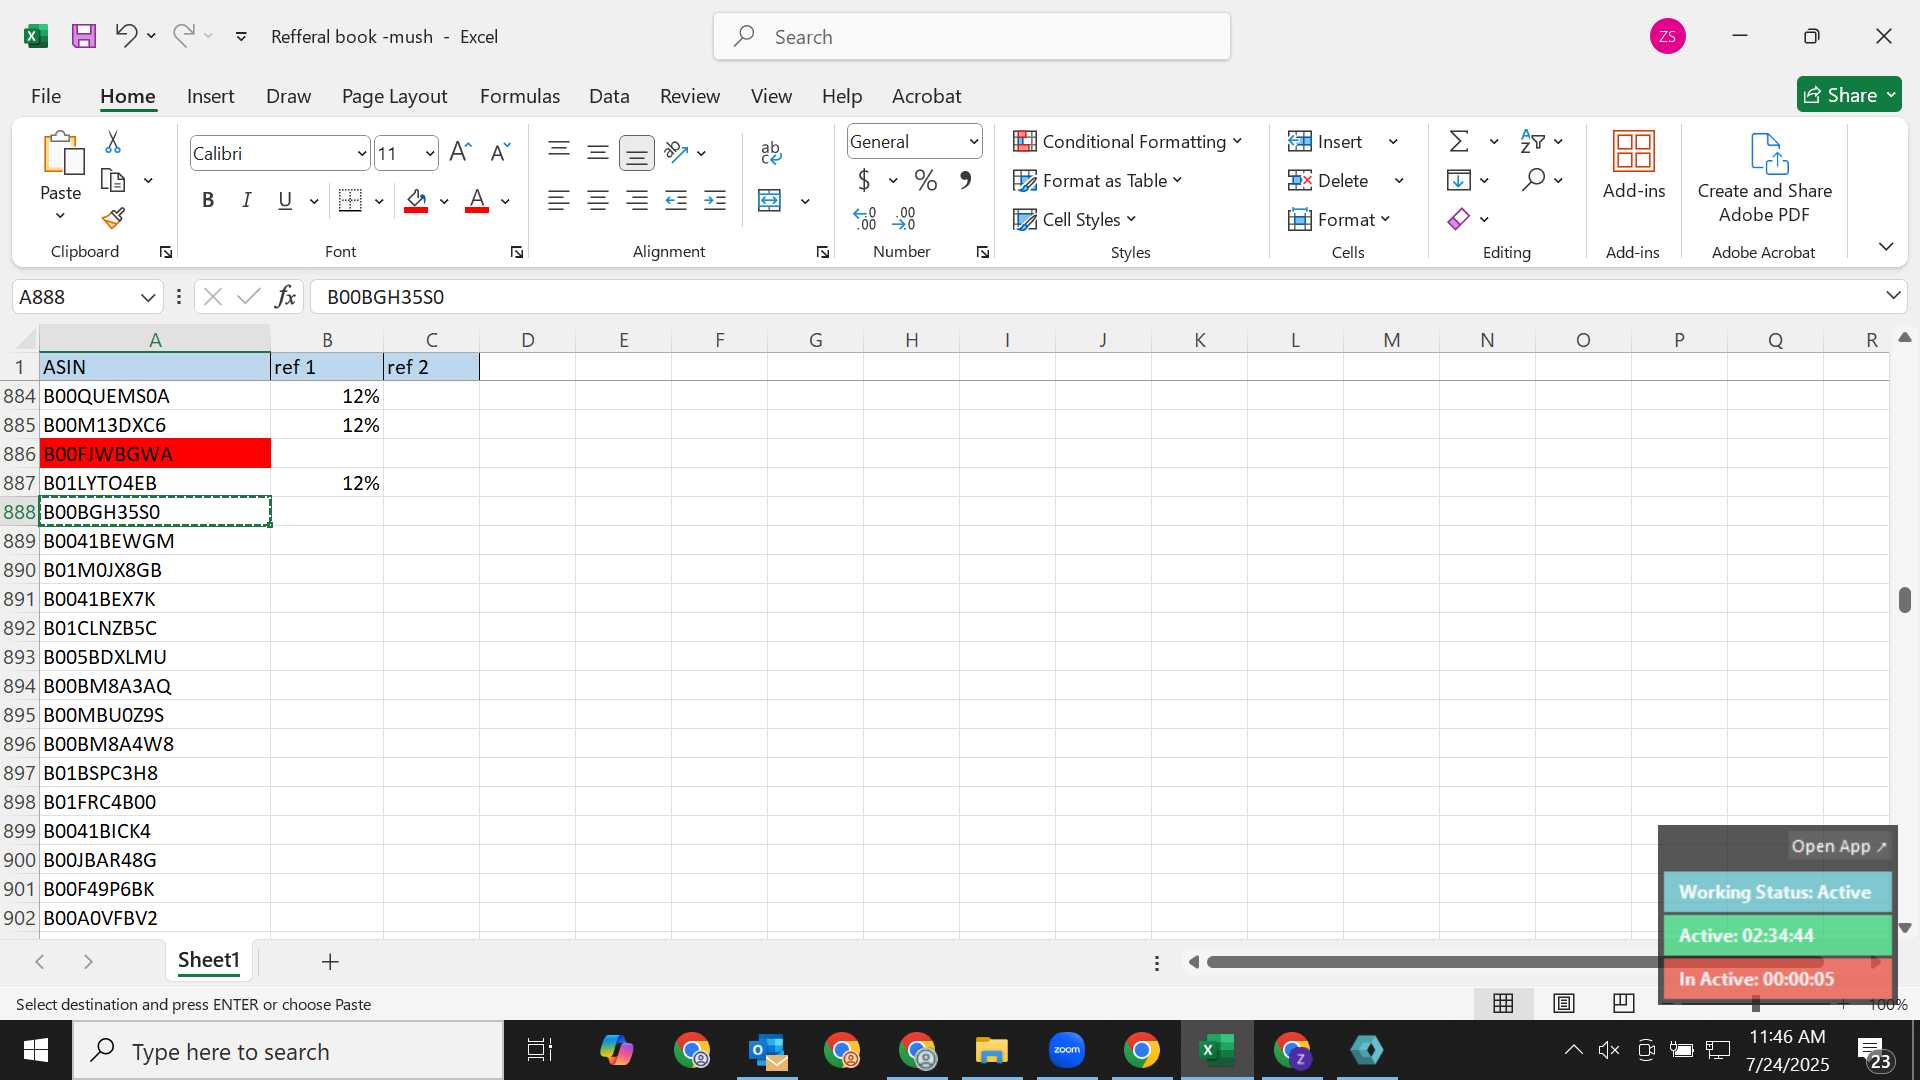1920x1080 pixels.
Task: Apply Comma Style number format
Action: (965, 181)
